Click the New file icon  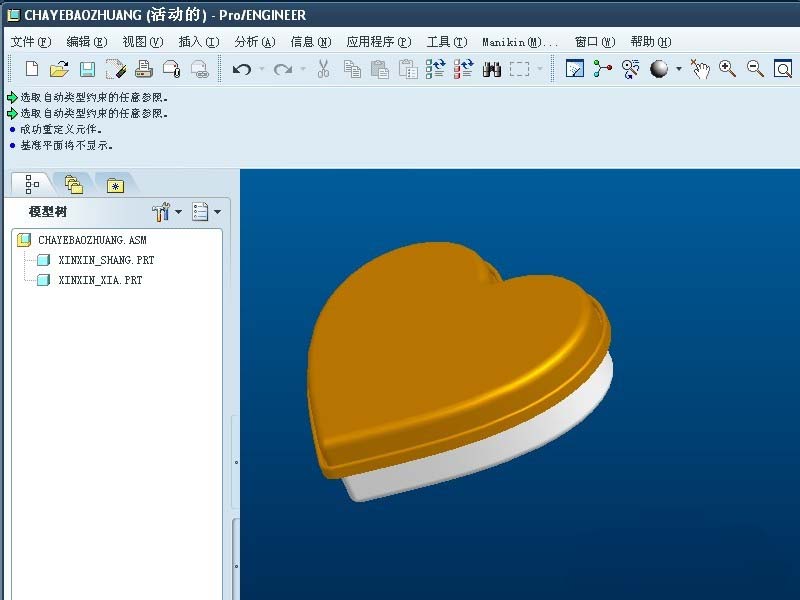click(x=32, y=69)
